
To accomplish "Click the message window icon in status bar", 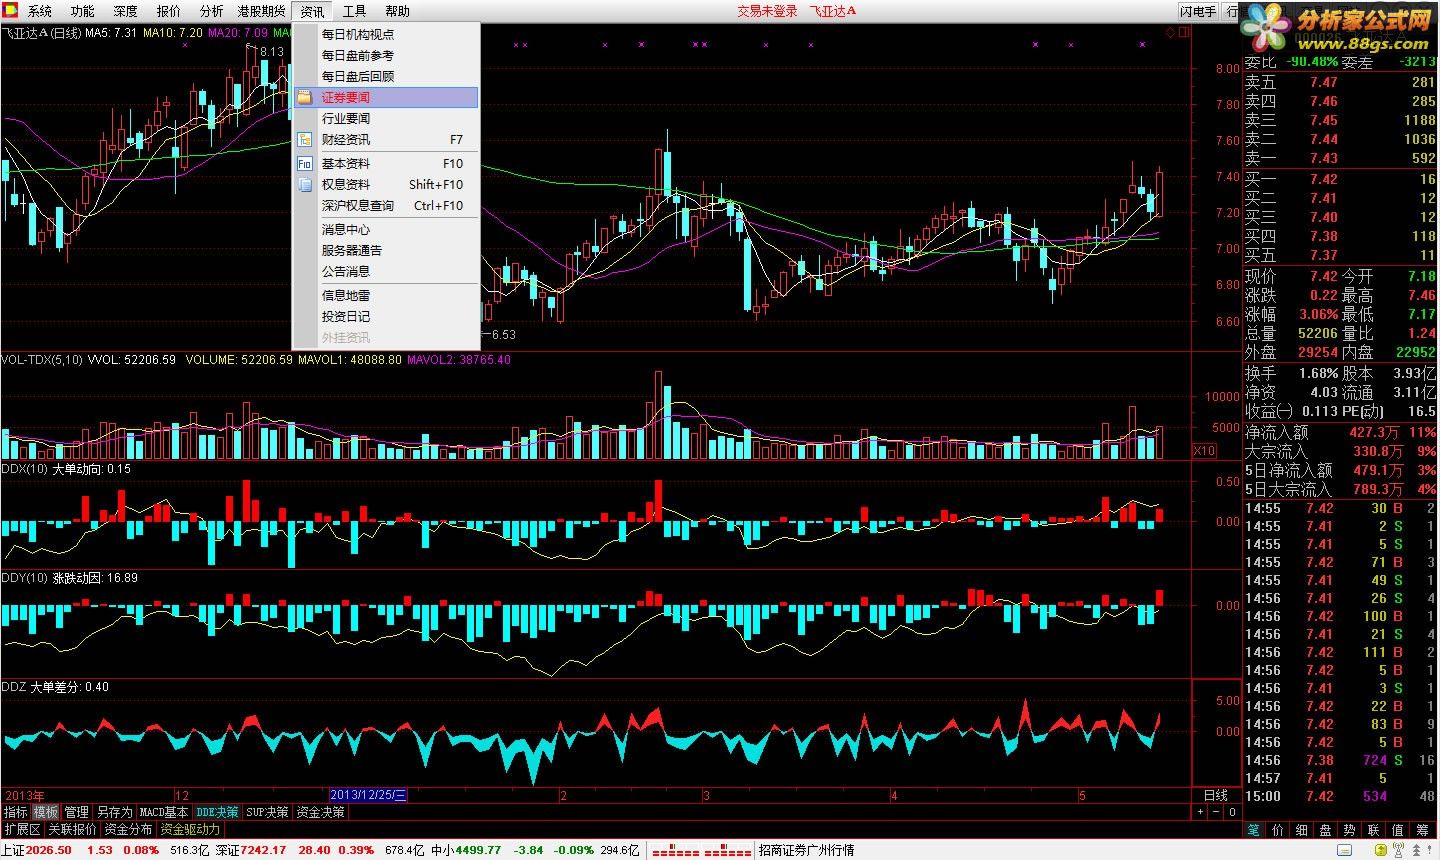I will 1344,850.
